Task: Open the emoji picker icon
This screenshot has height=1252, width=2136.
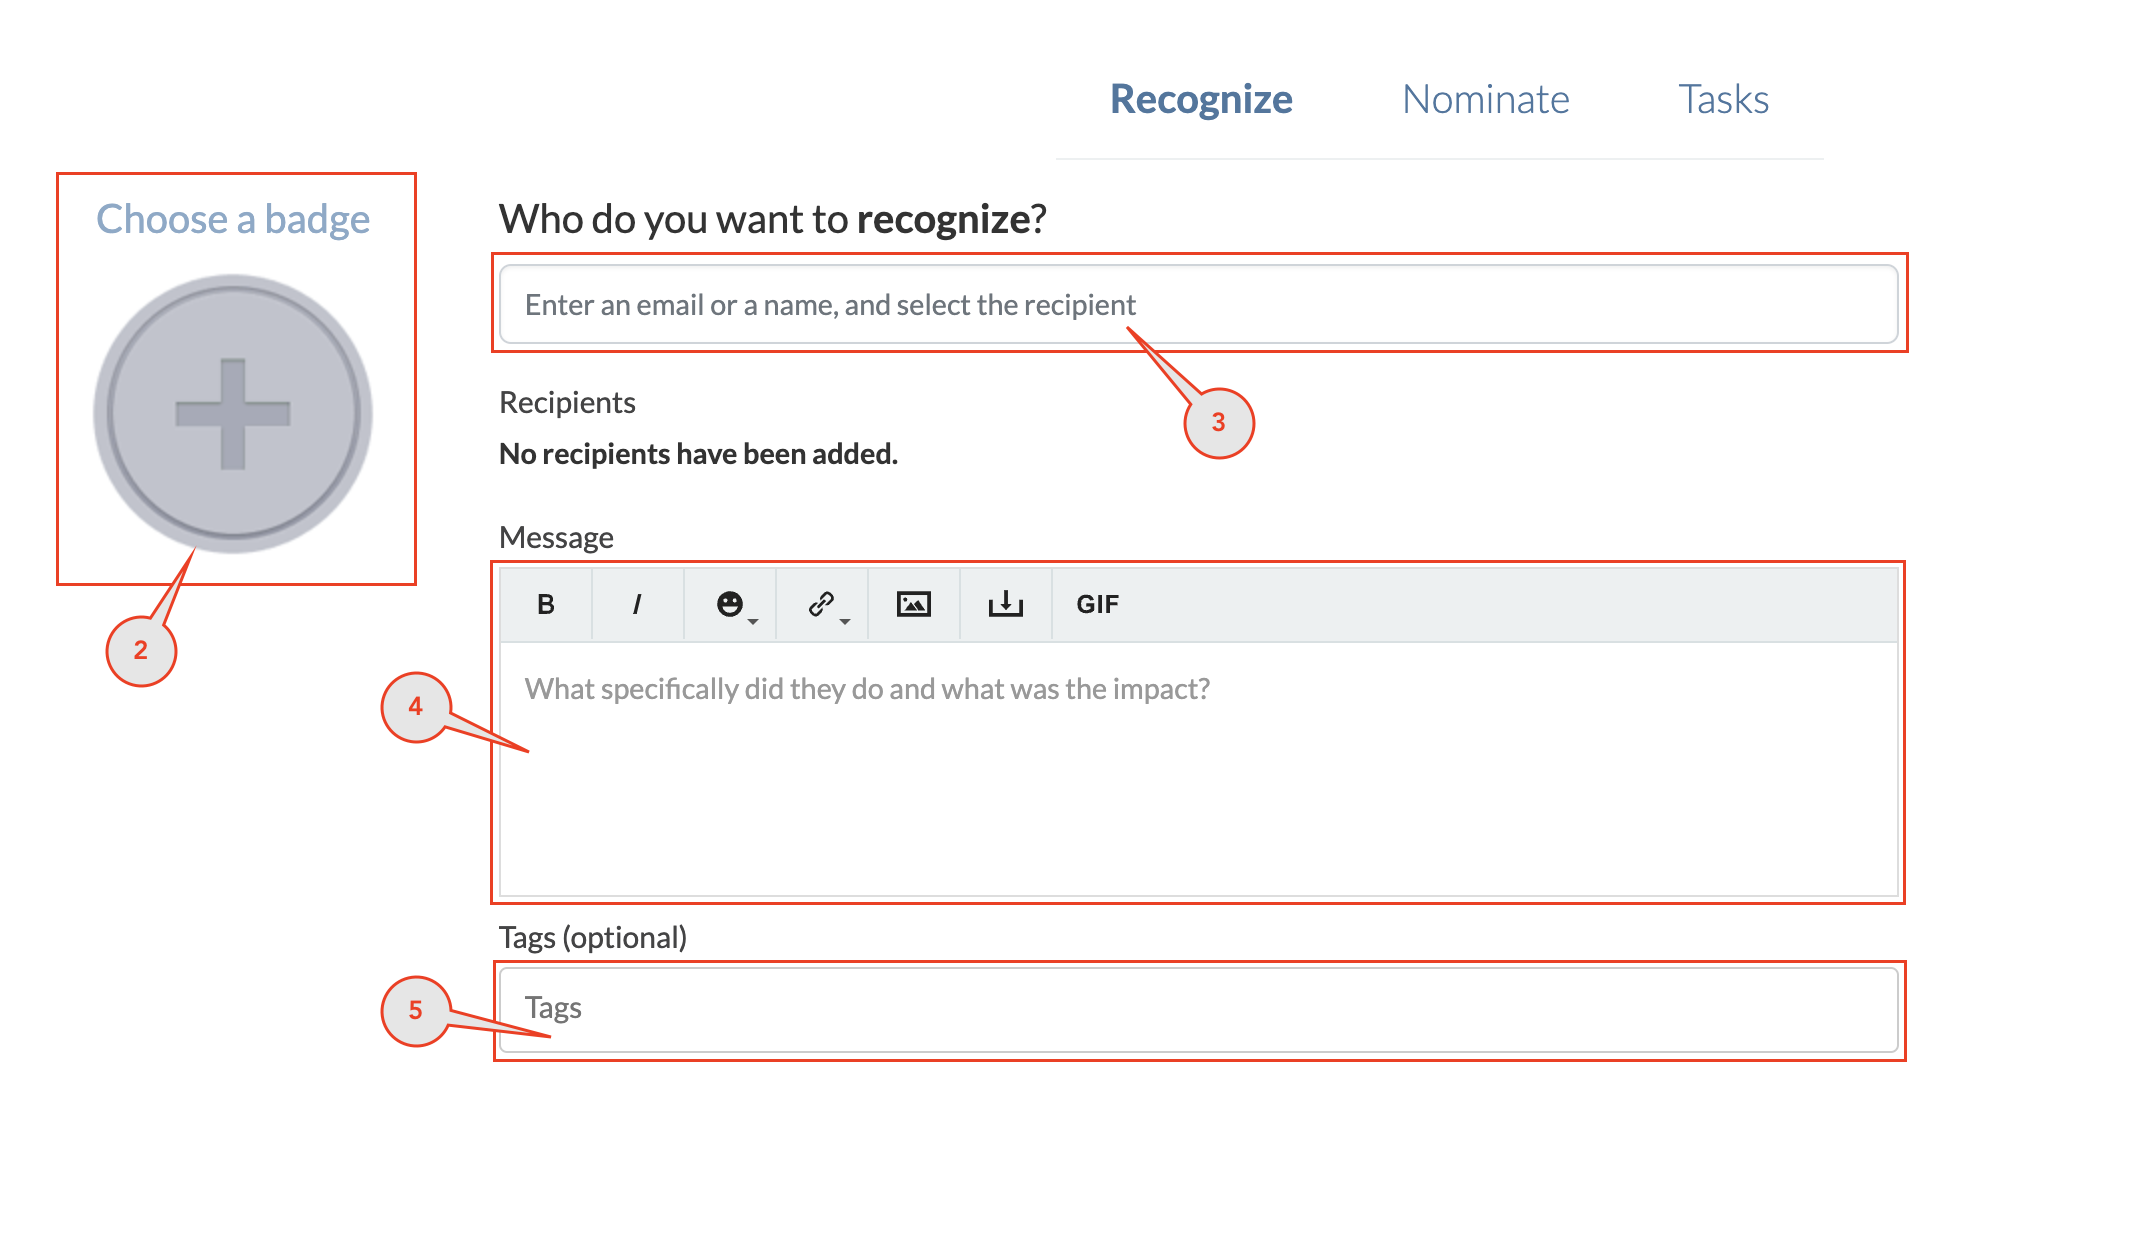Action: point(729,601)
